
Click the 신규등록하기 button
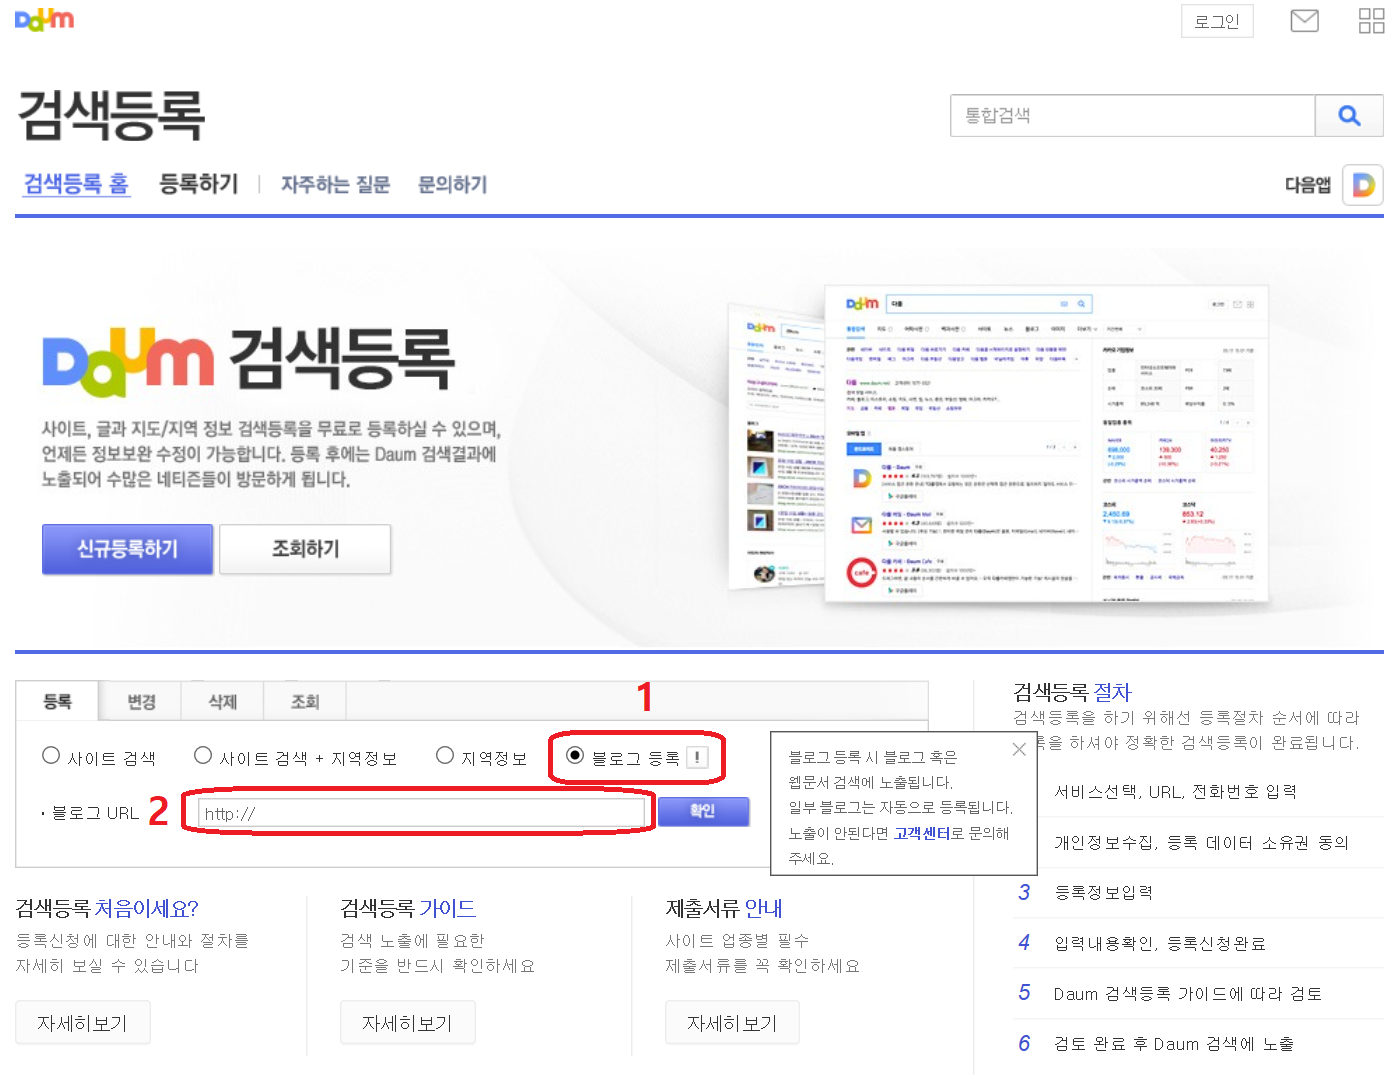click(x=127, y=549)
